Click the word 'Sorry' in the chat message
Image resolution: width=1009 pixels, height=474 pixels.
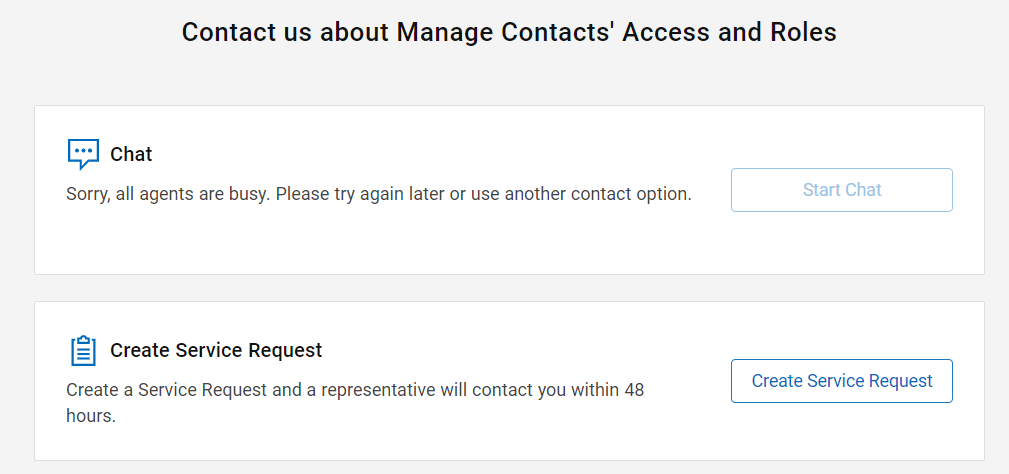(88, 194)
